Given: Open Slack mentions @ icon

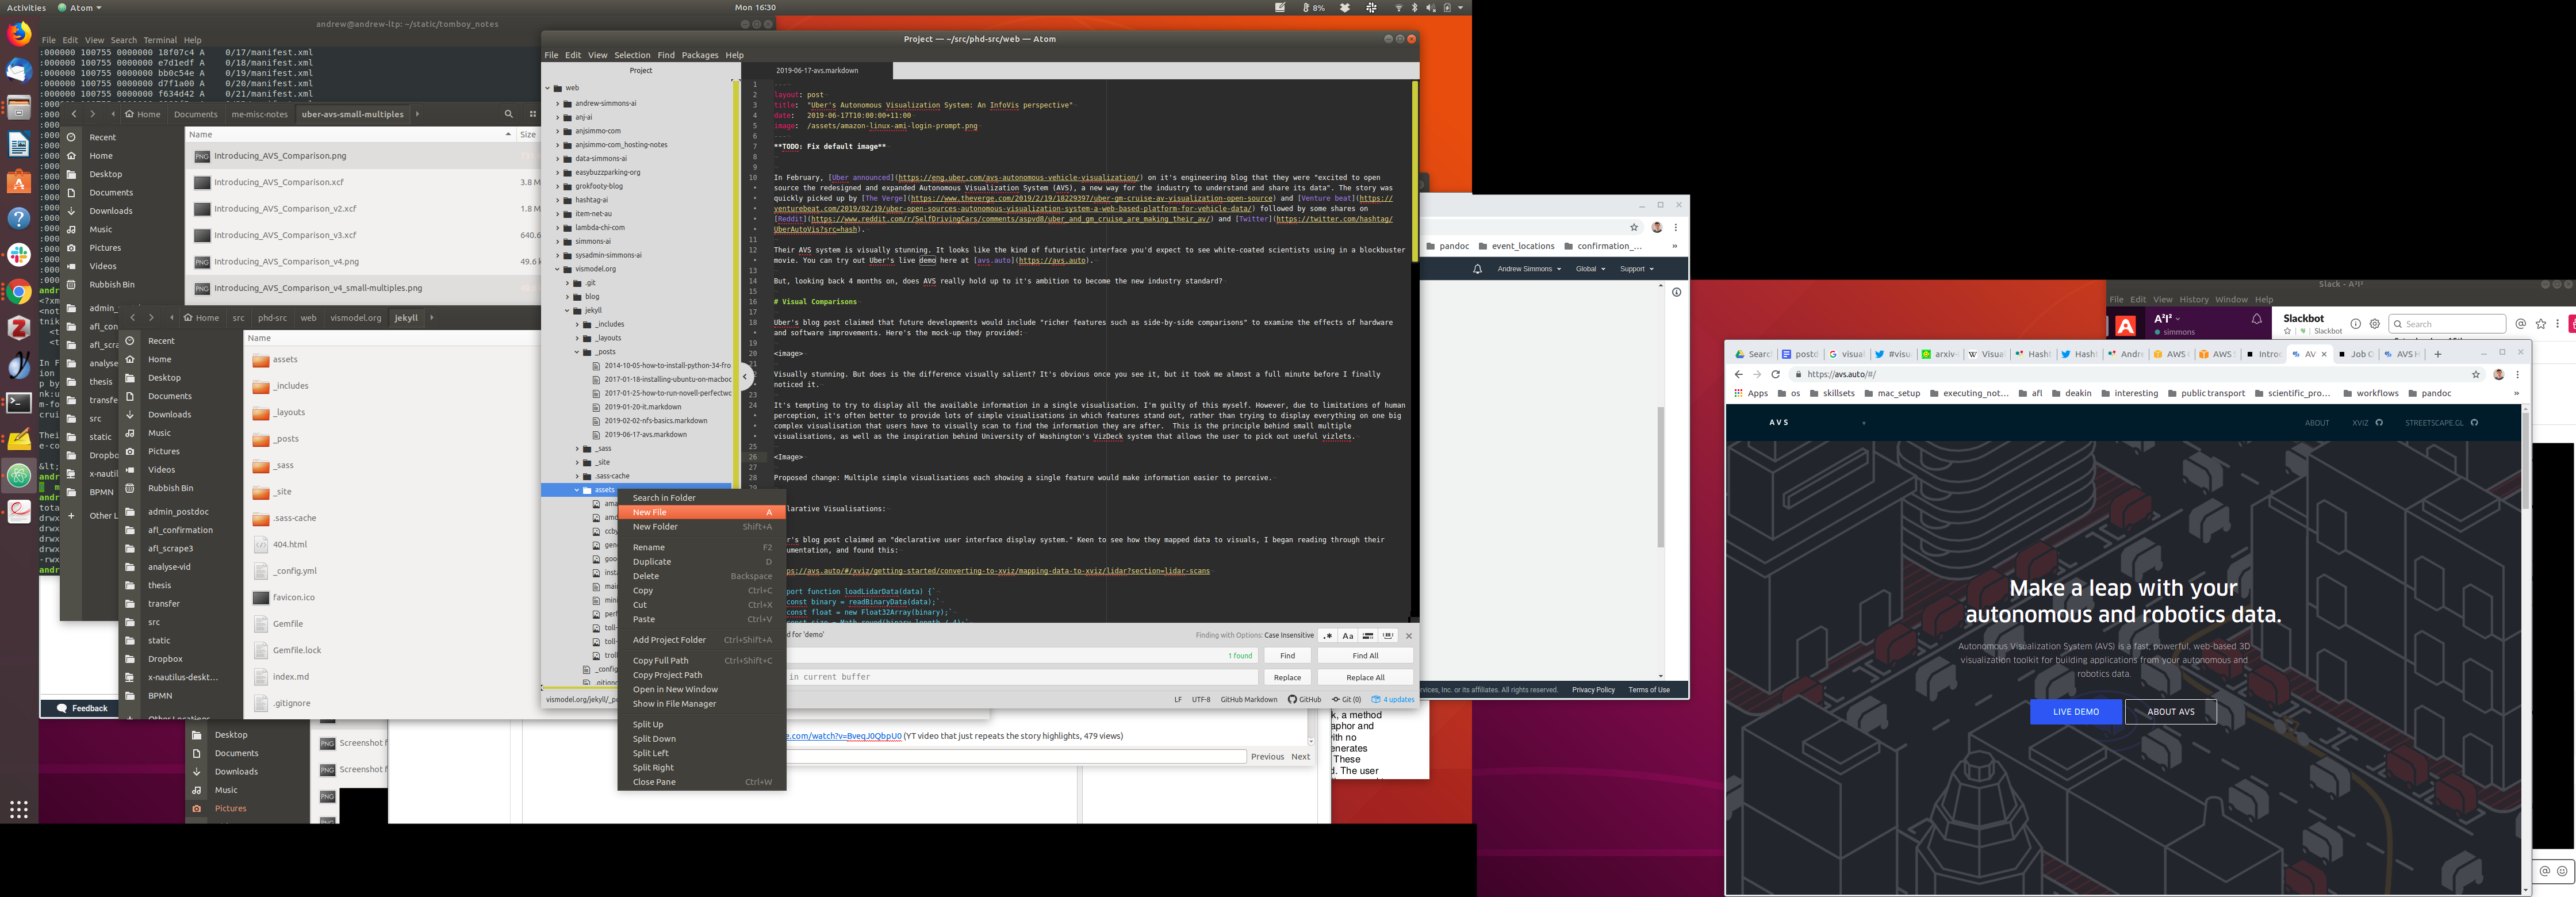Looking at the screenshot, I should [2521, 324].
